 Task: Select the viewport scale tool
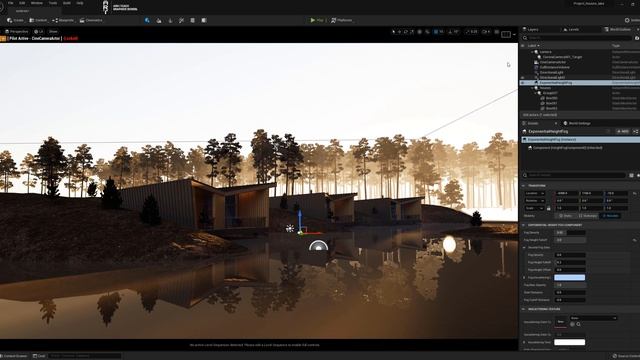click(412, 31)
